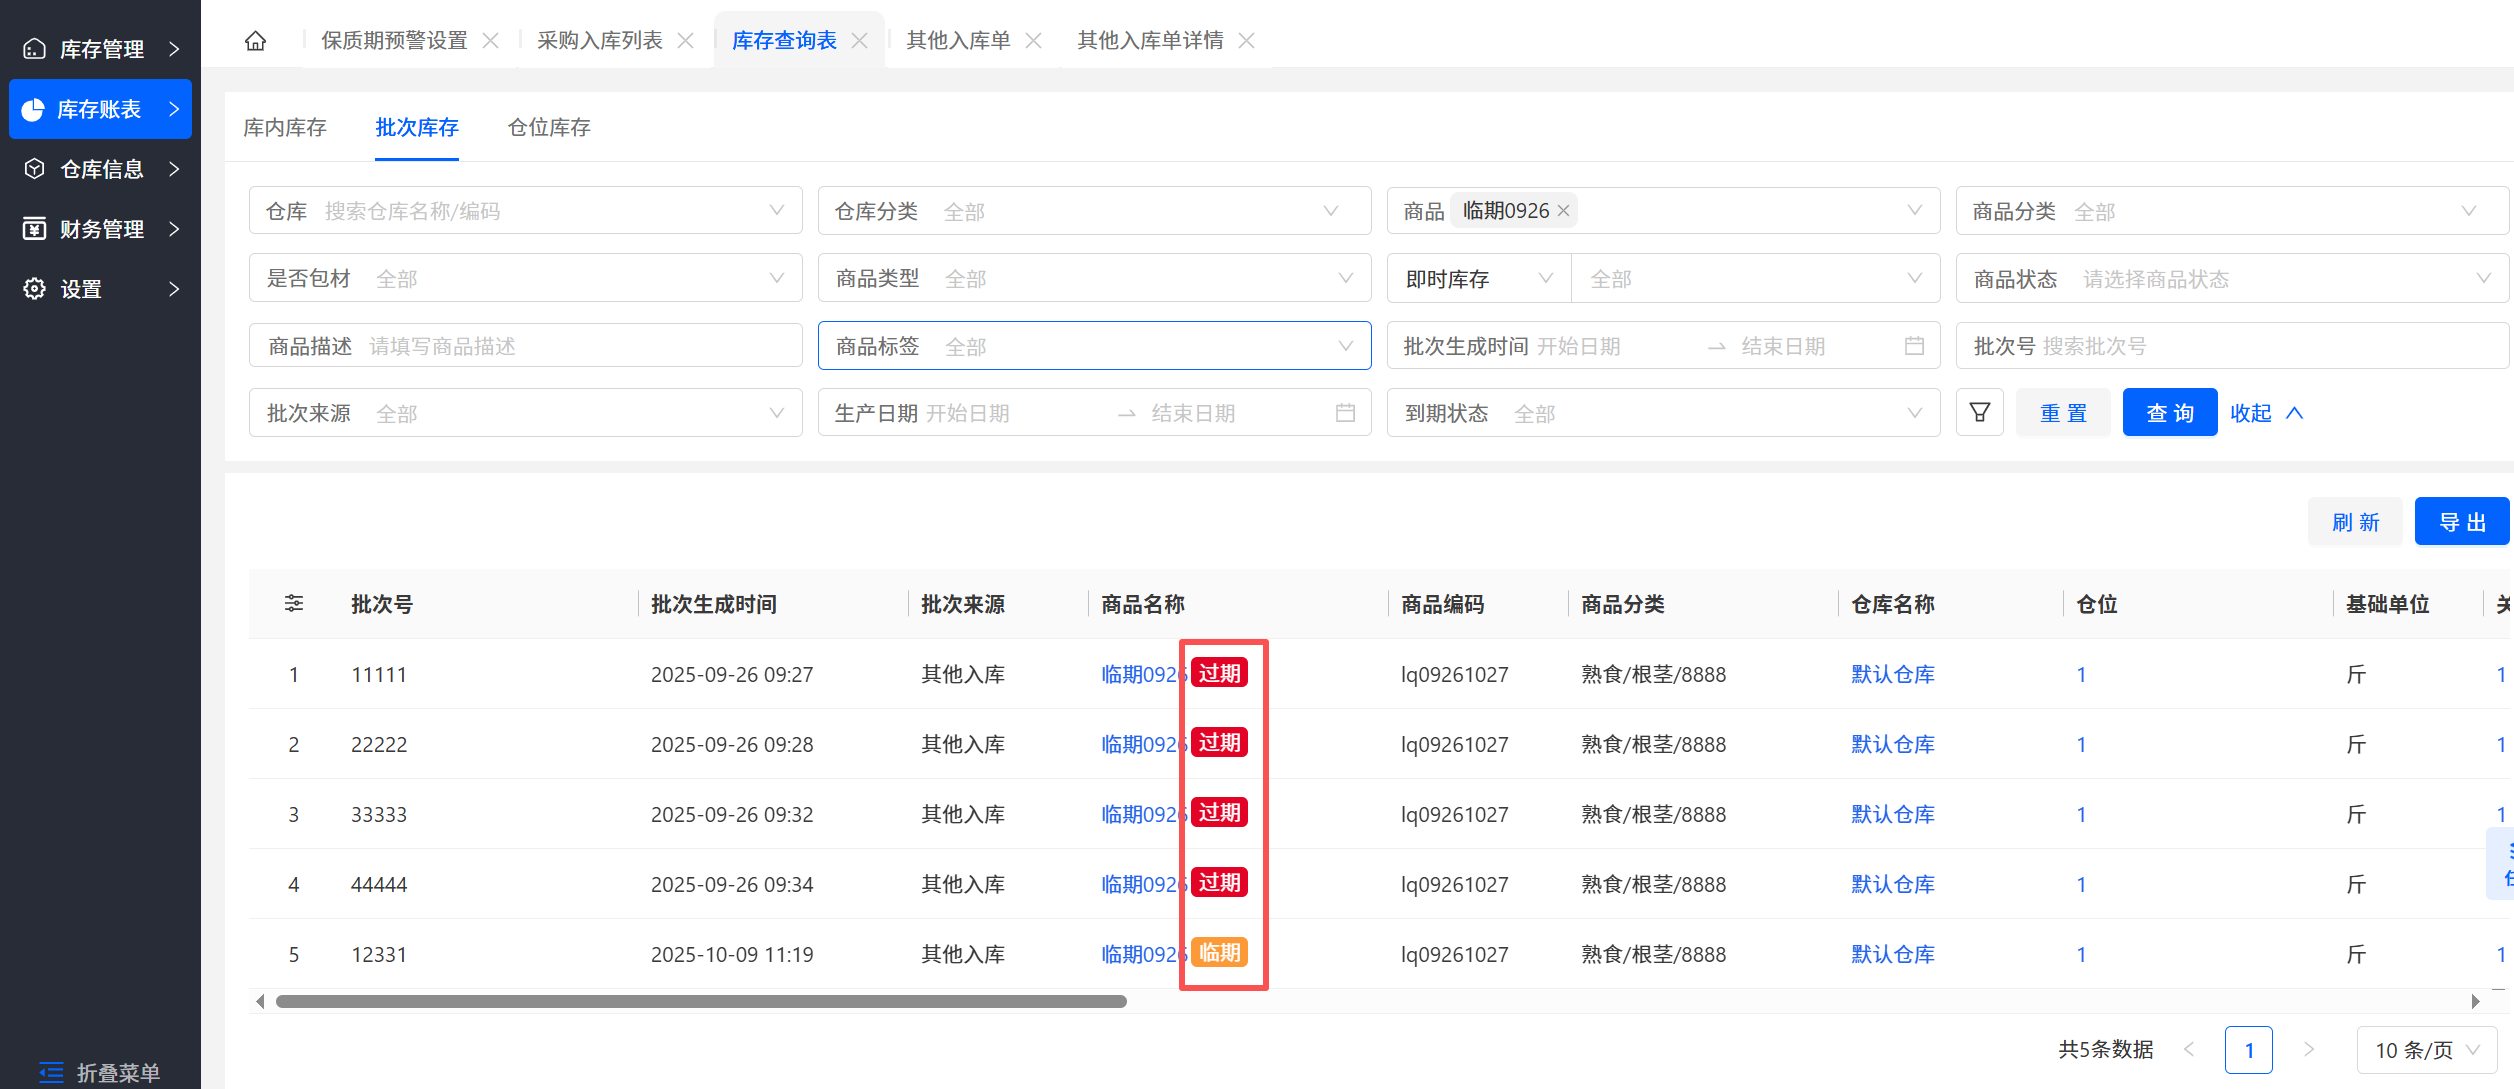Open the 10 条/页 page size selector
Screen dimensions: 2514x1089
coord(2427,1050)
